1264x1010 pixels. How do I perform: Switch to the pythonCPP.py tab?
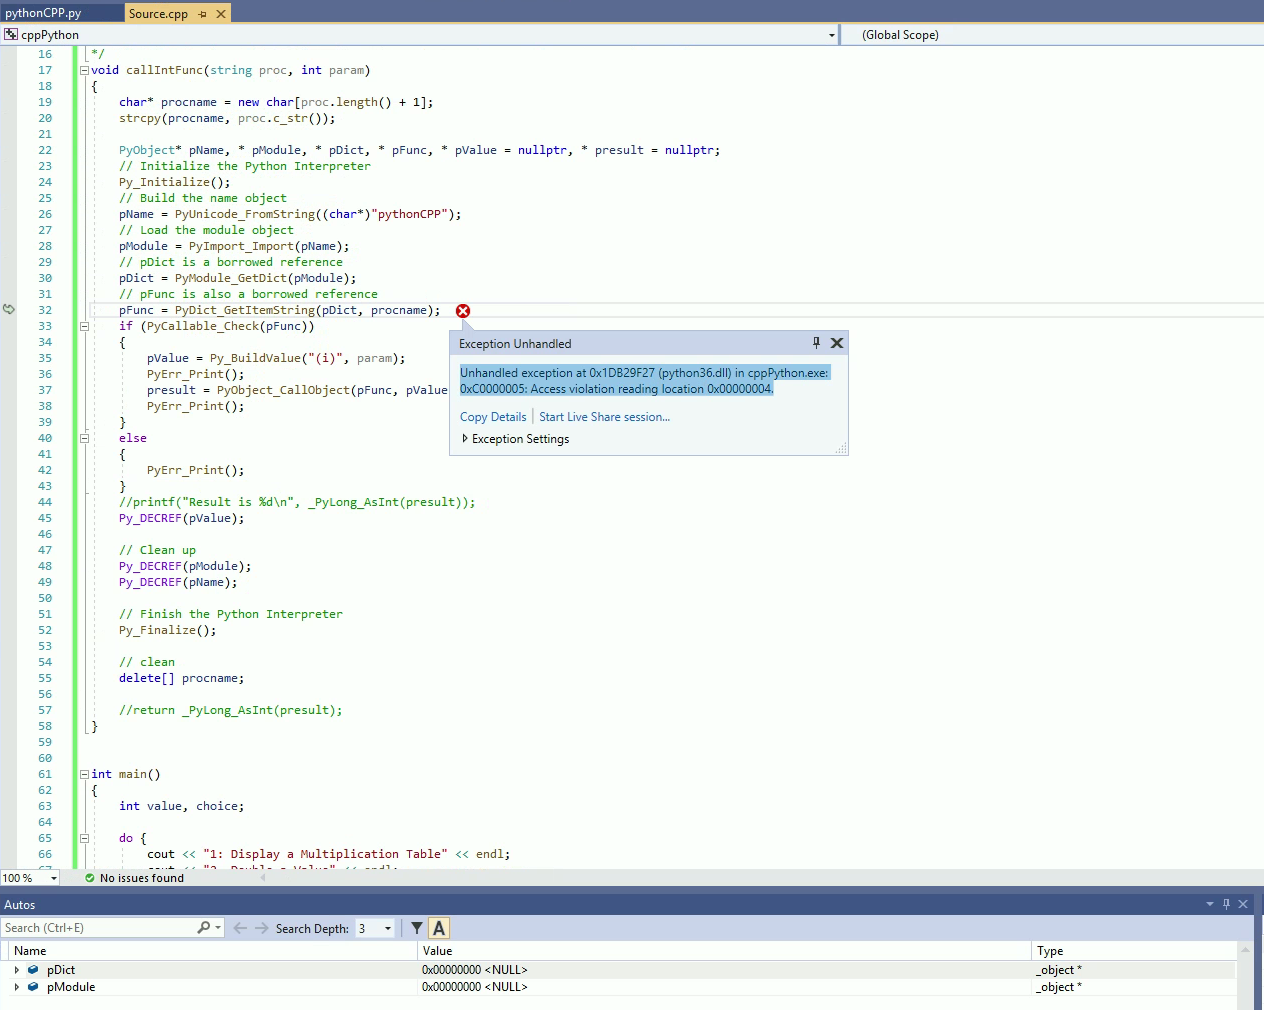pyautogui.click(x=43, y=13)
